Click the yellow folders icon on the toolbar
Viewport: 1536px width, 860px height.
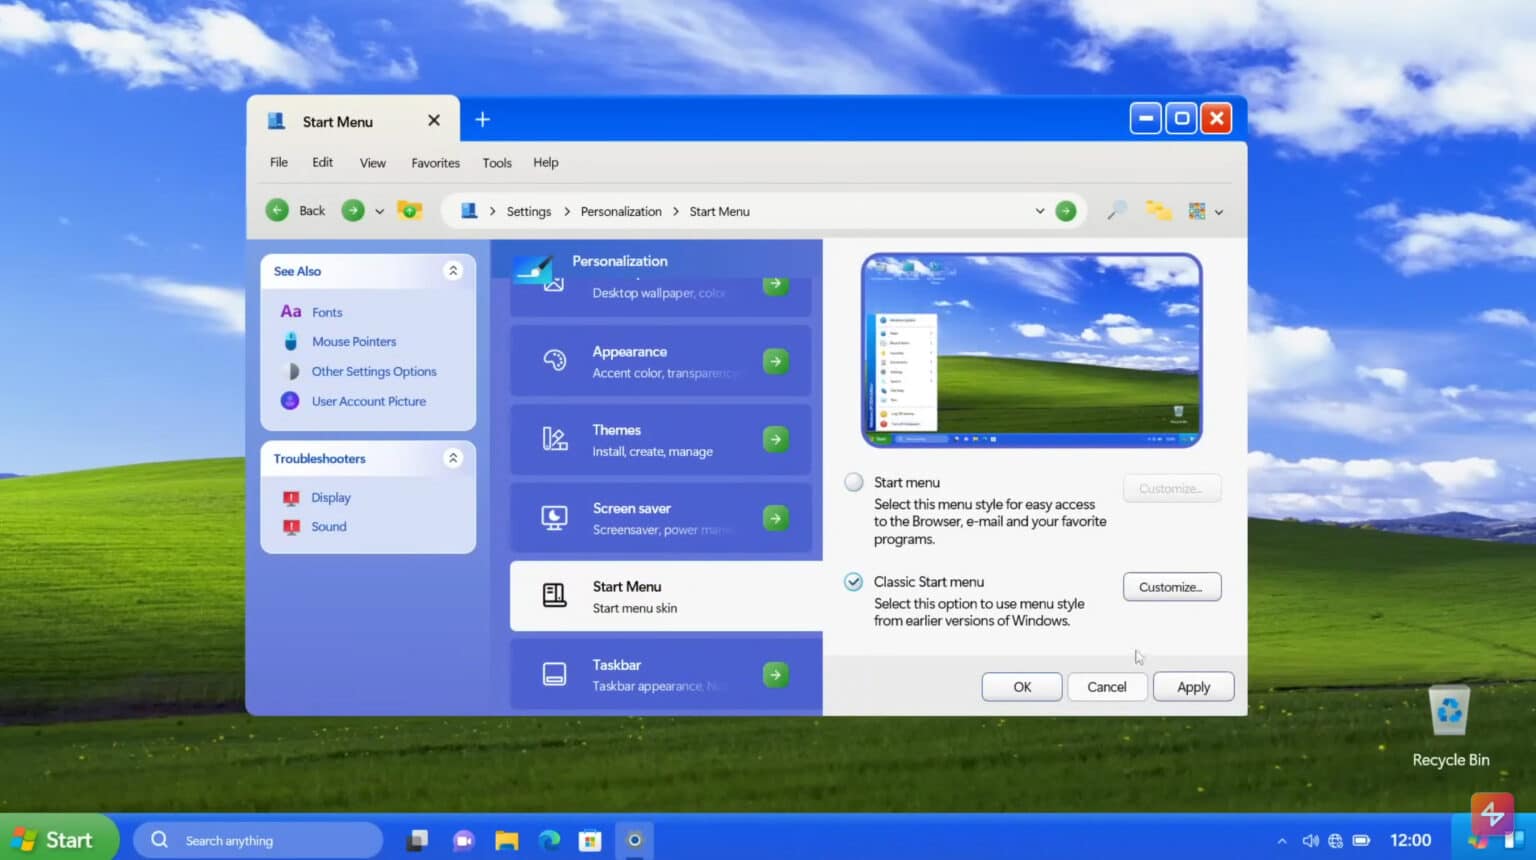coord(1158,211)
